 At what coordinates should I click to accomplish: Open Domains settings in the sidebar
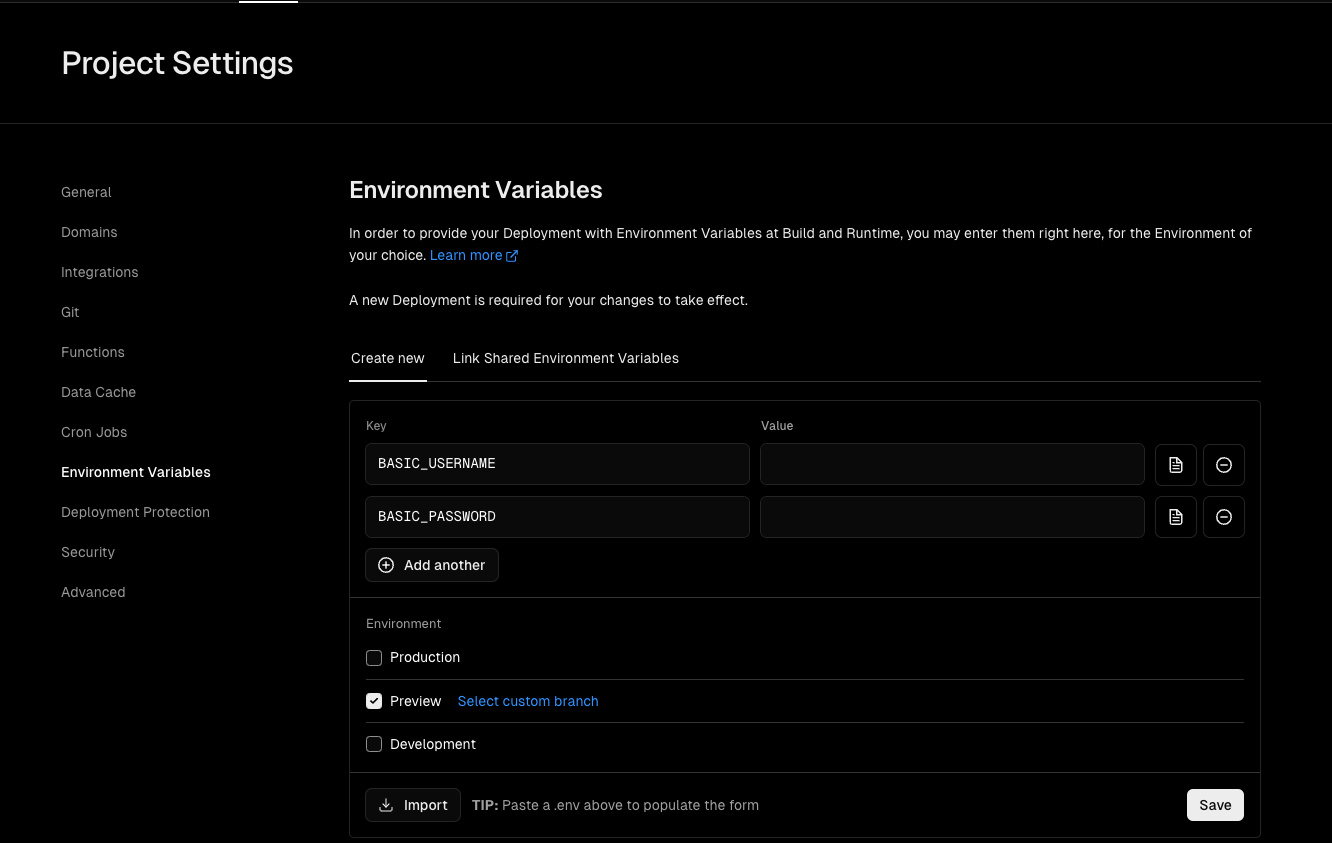[x=89, y=232]
